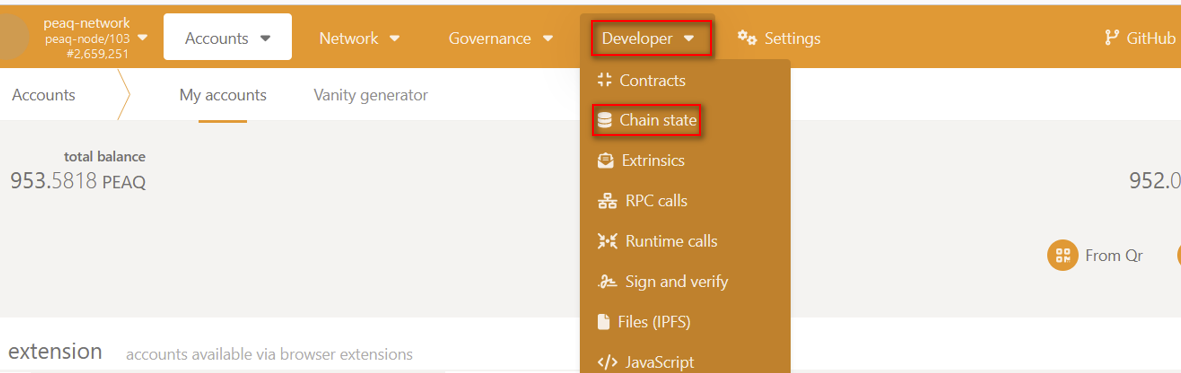Expand the Accounts dropdown menu

(227, 37)
